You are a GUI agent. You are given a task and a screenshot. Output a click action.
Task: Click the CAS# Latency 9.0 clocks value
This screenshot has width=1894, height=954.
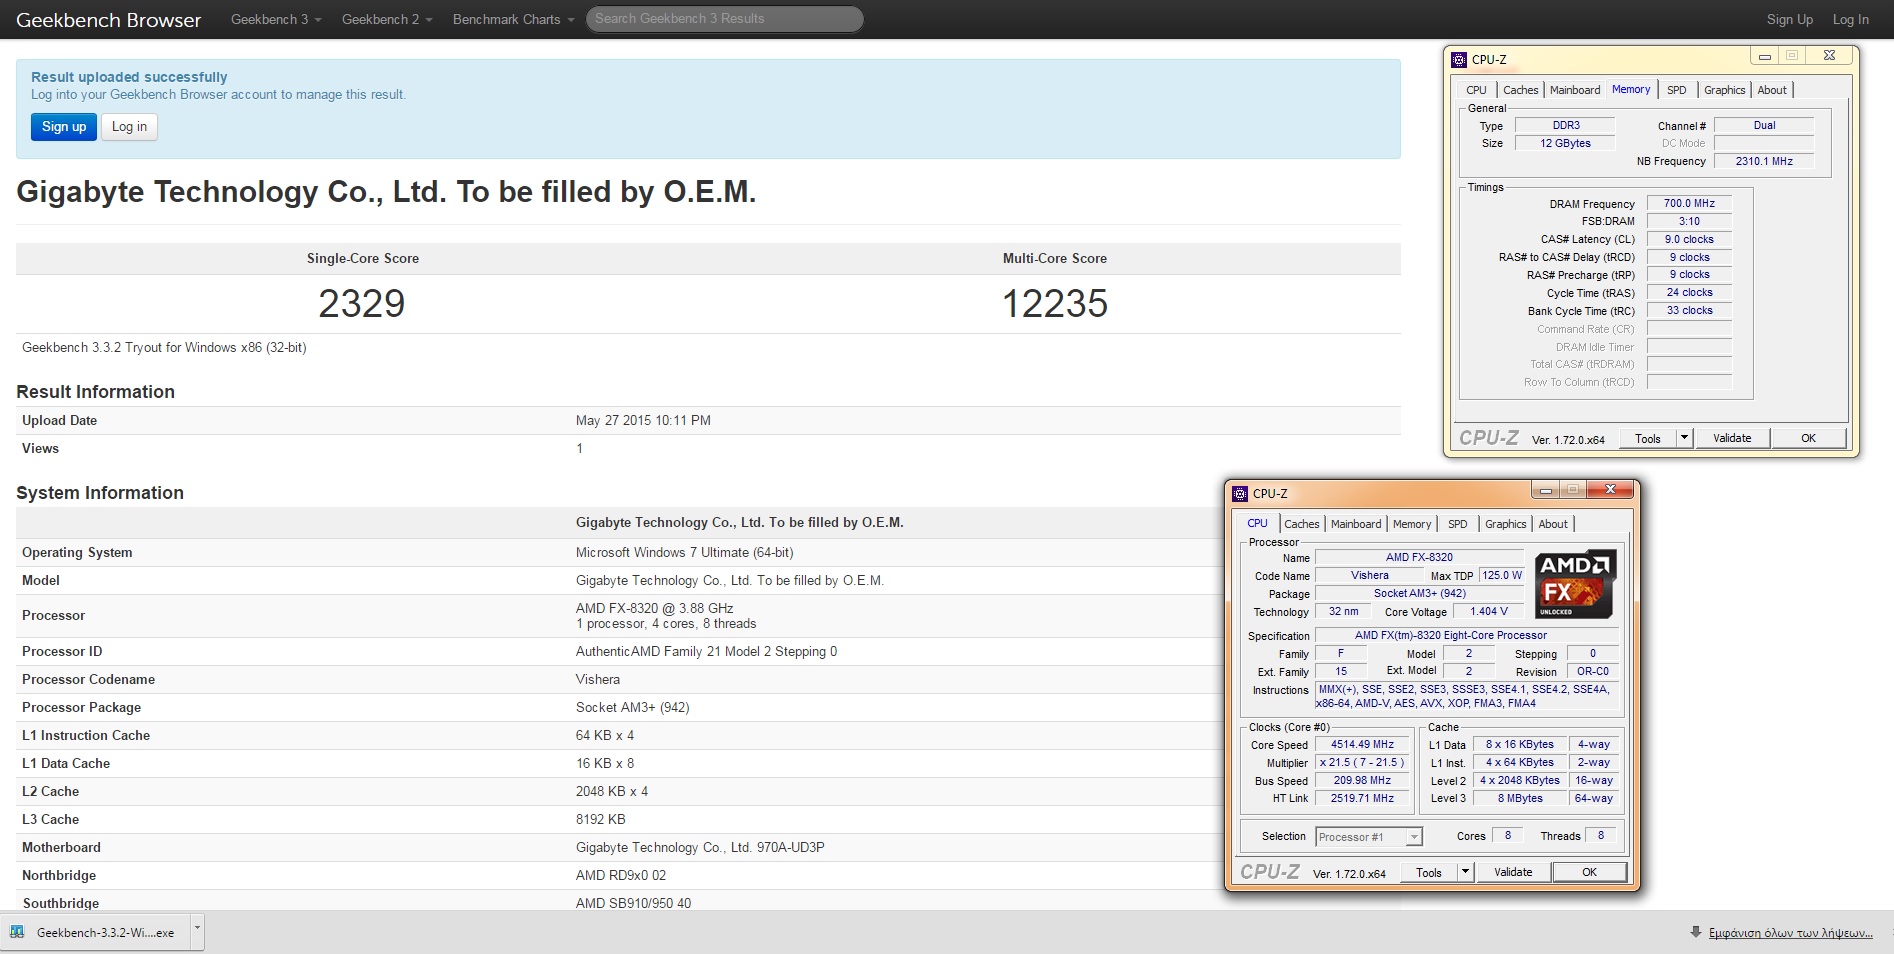(x=1689, y=239)
